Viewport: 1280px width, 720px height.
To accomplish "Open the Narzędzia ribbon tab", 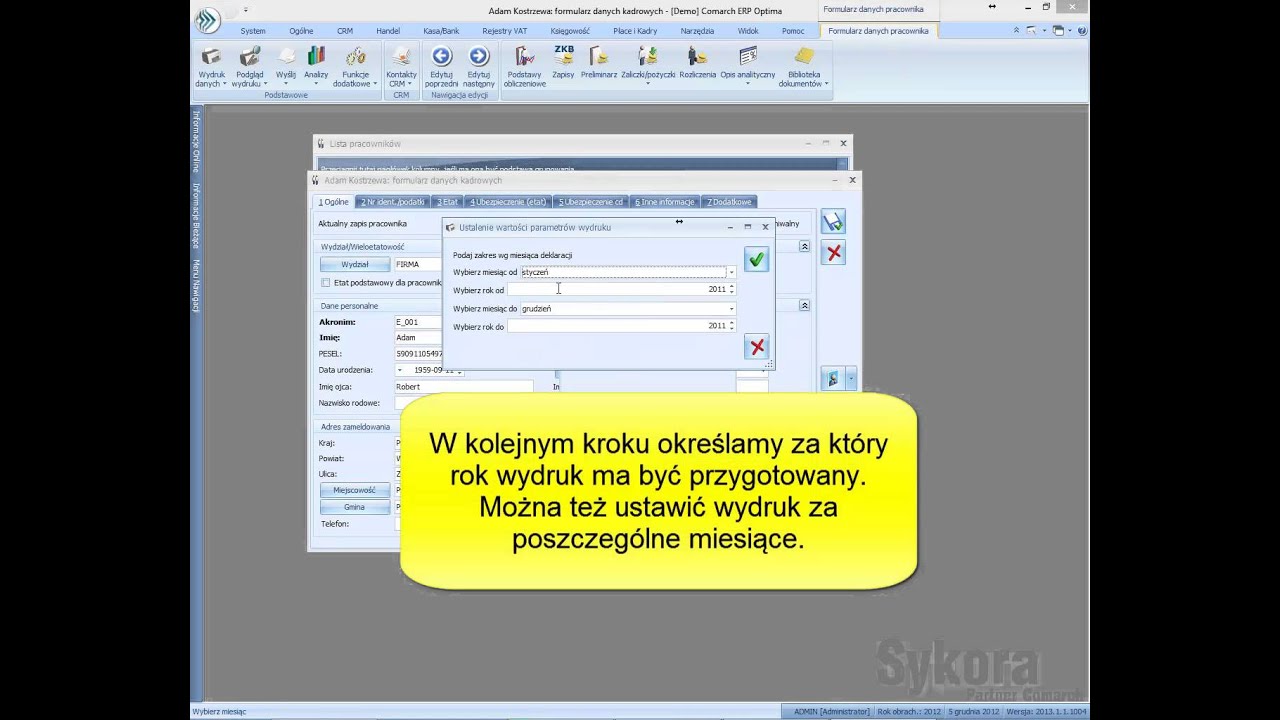I will (x=697, y=31).
